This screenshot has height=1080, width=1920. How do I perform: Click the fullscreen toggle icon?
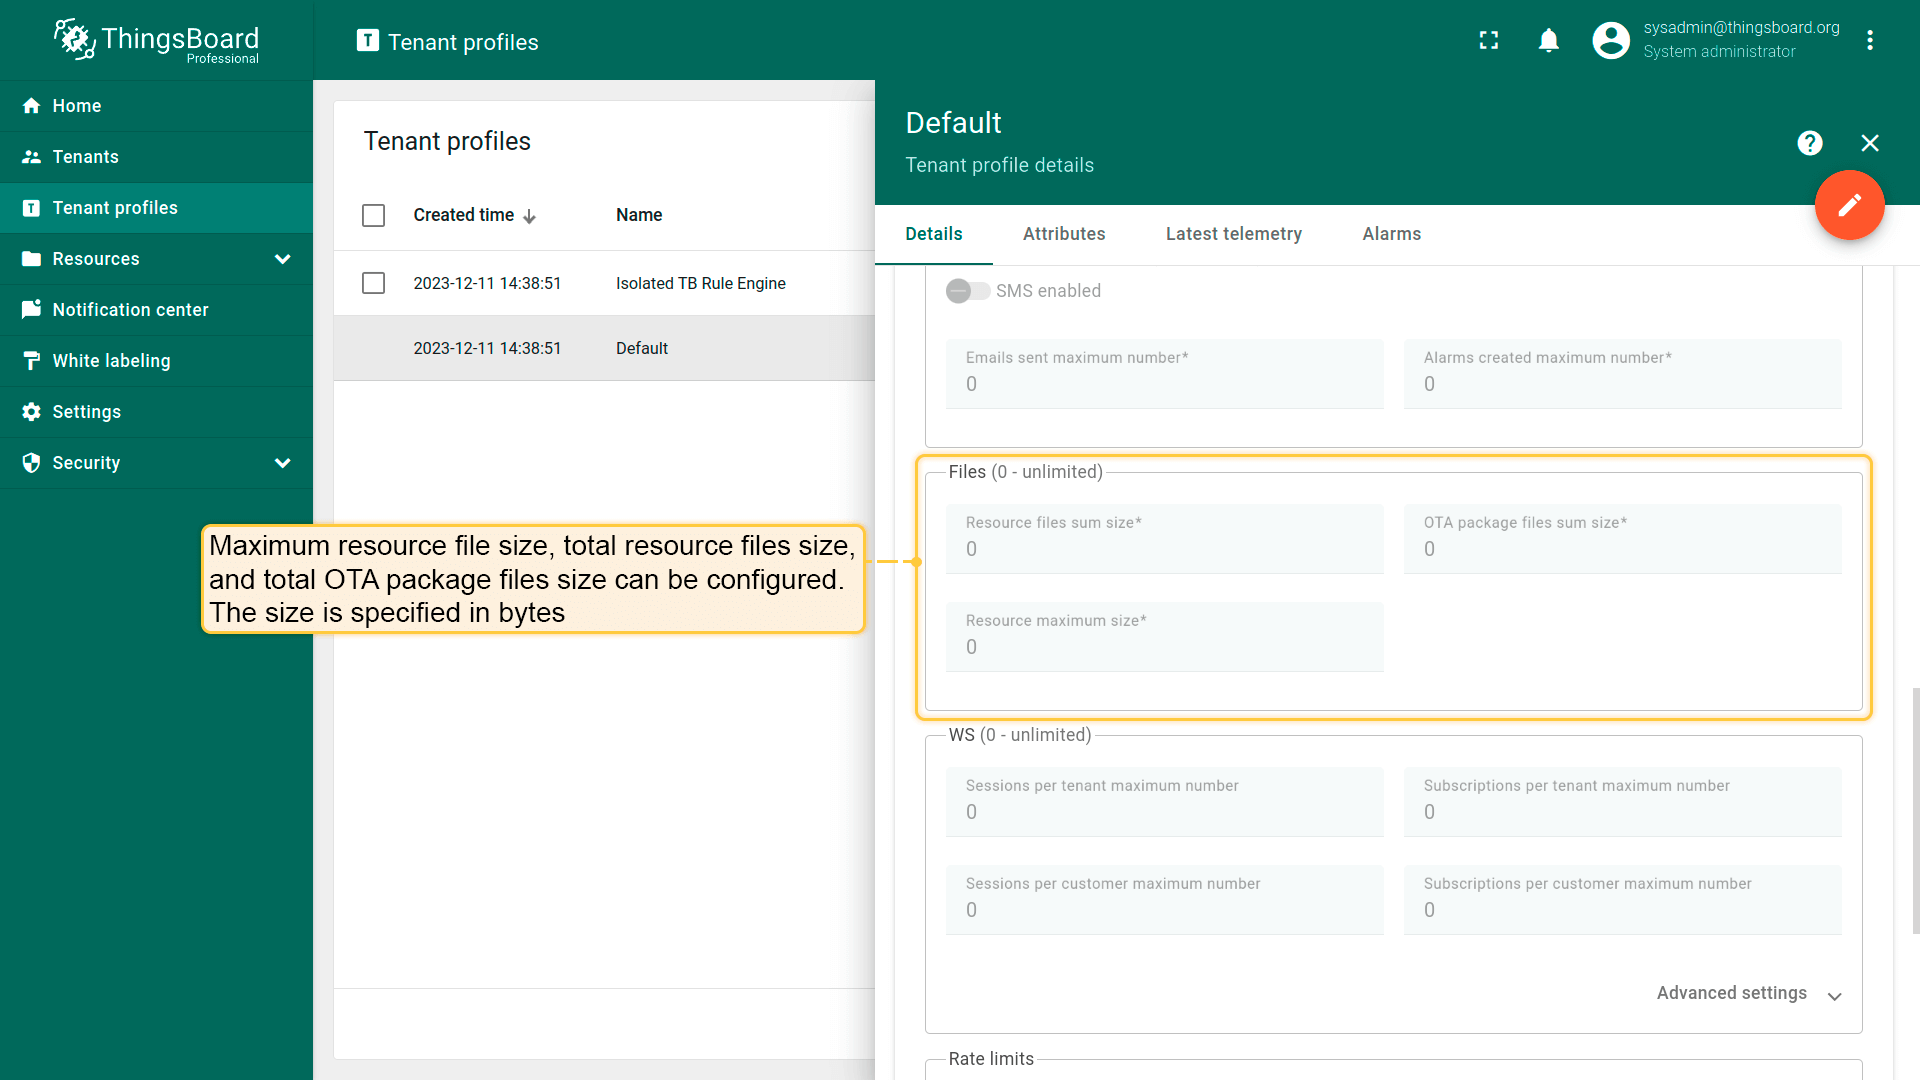tap(1489, 40)
